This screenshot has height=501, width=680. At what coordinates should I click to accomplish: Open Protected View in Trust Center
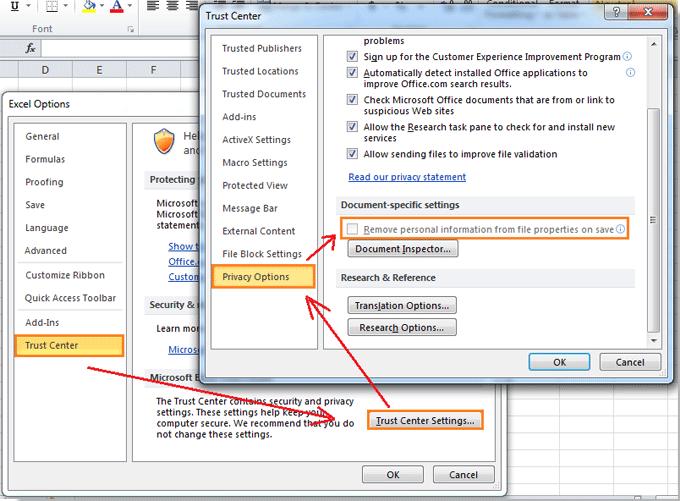(x=255, y=186)
